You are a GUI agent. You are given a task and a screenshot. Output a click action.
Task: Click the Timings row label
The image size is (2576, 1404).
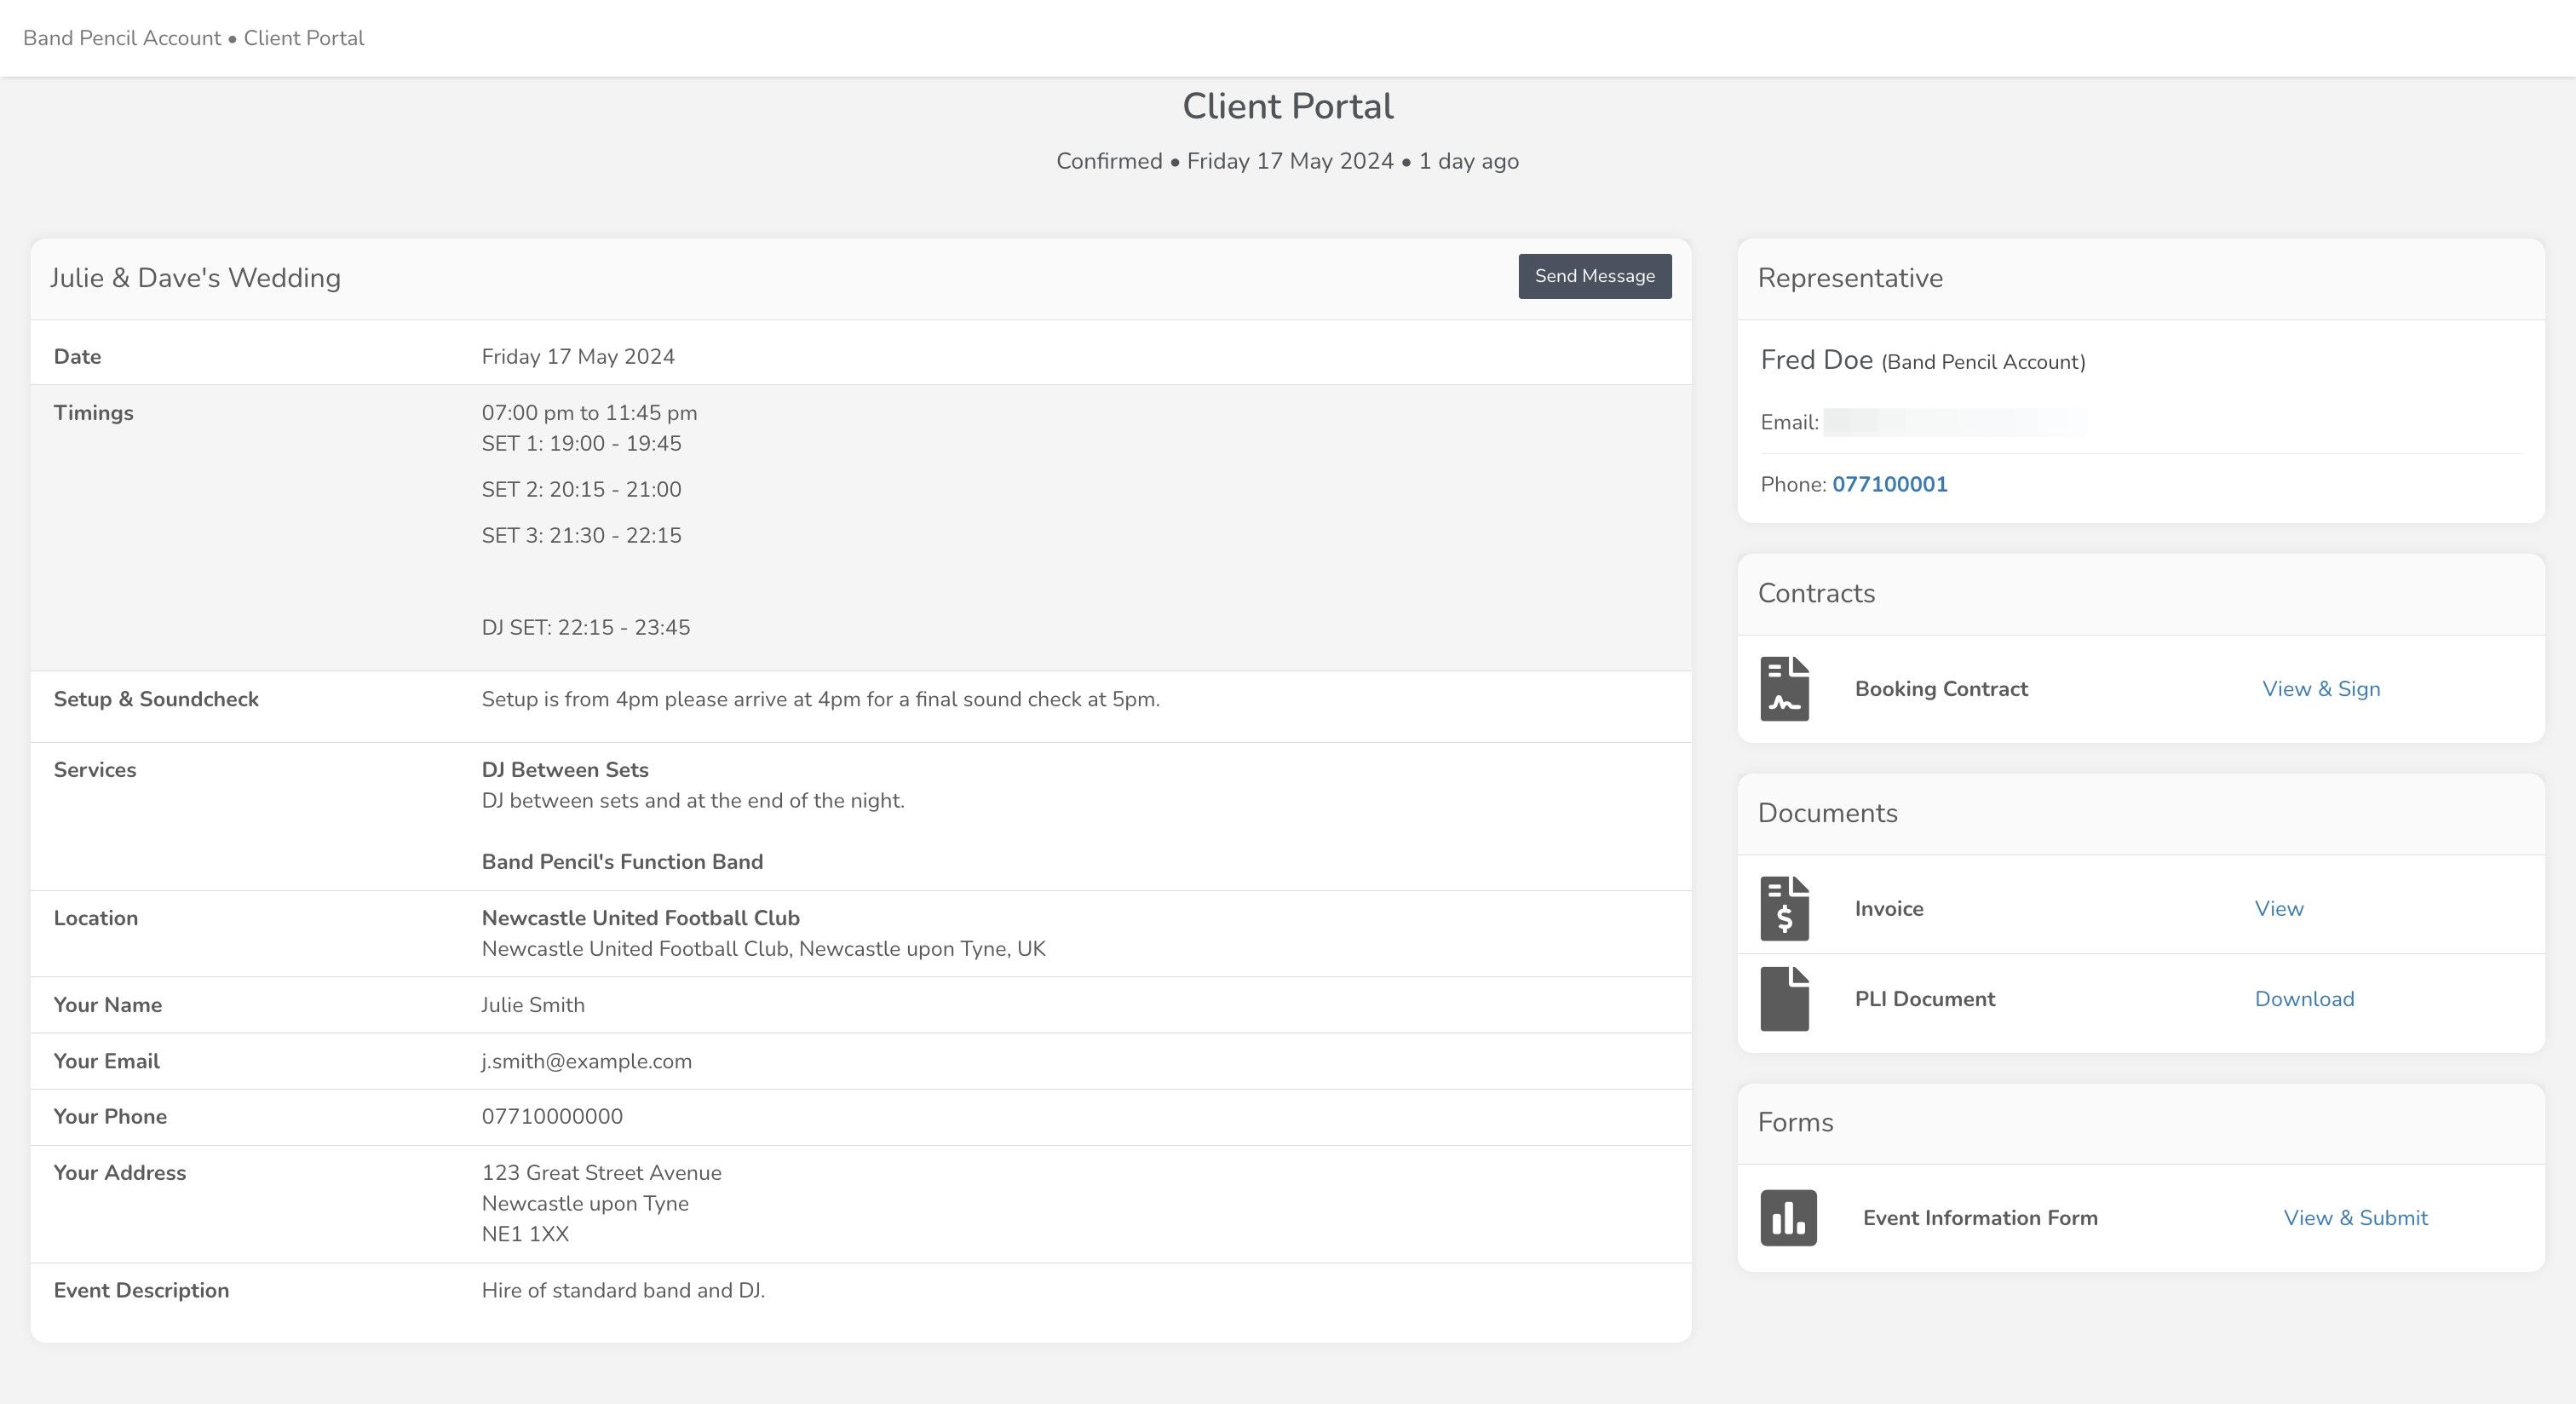pos(93,413)
